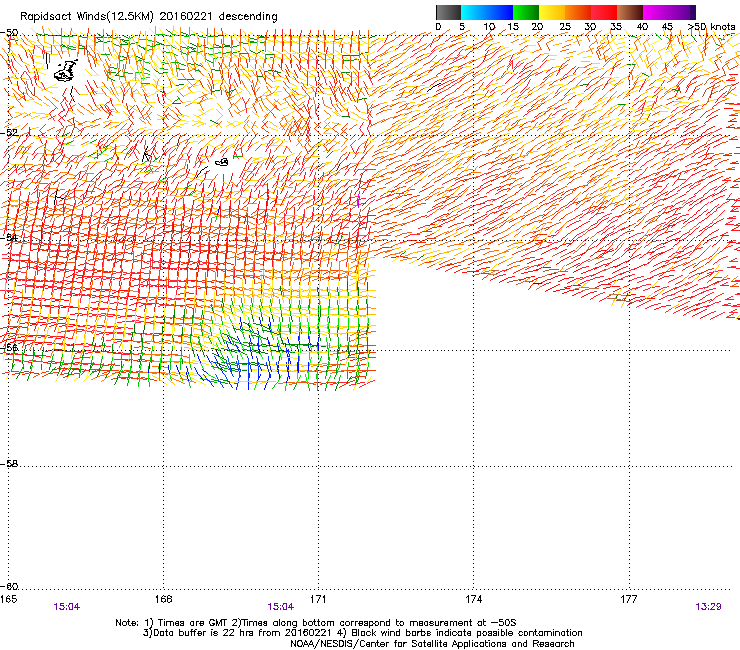Viewport: 740px width, 650px height.
Task: Select the blue 5-15 knots legend segment
Action: (487, 12)
